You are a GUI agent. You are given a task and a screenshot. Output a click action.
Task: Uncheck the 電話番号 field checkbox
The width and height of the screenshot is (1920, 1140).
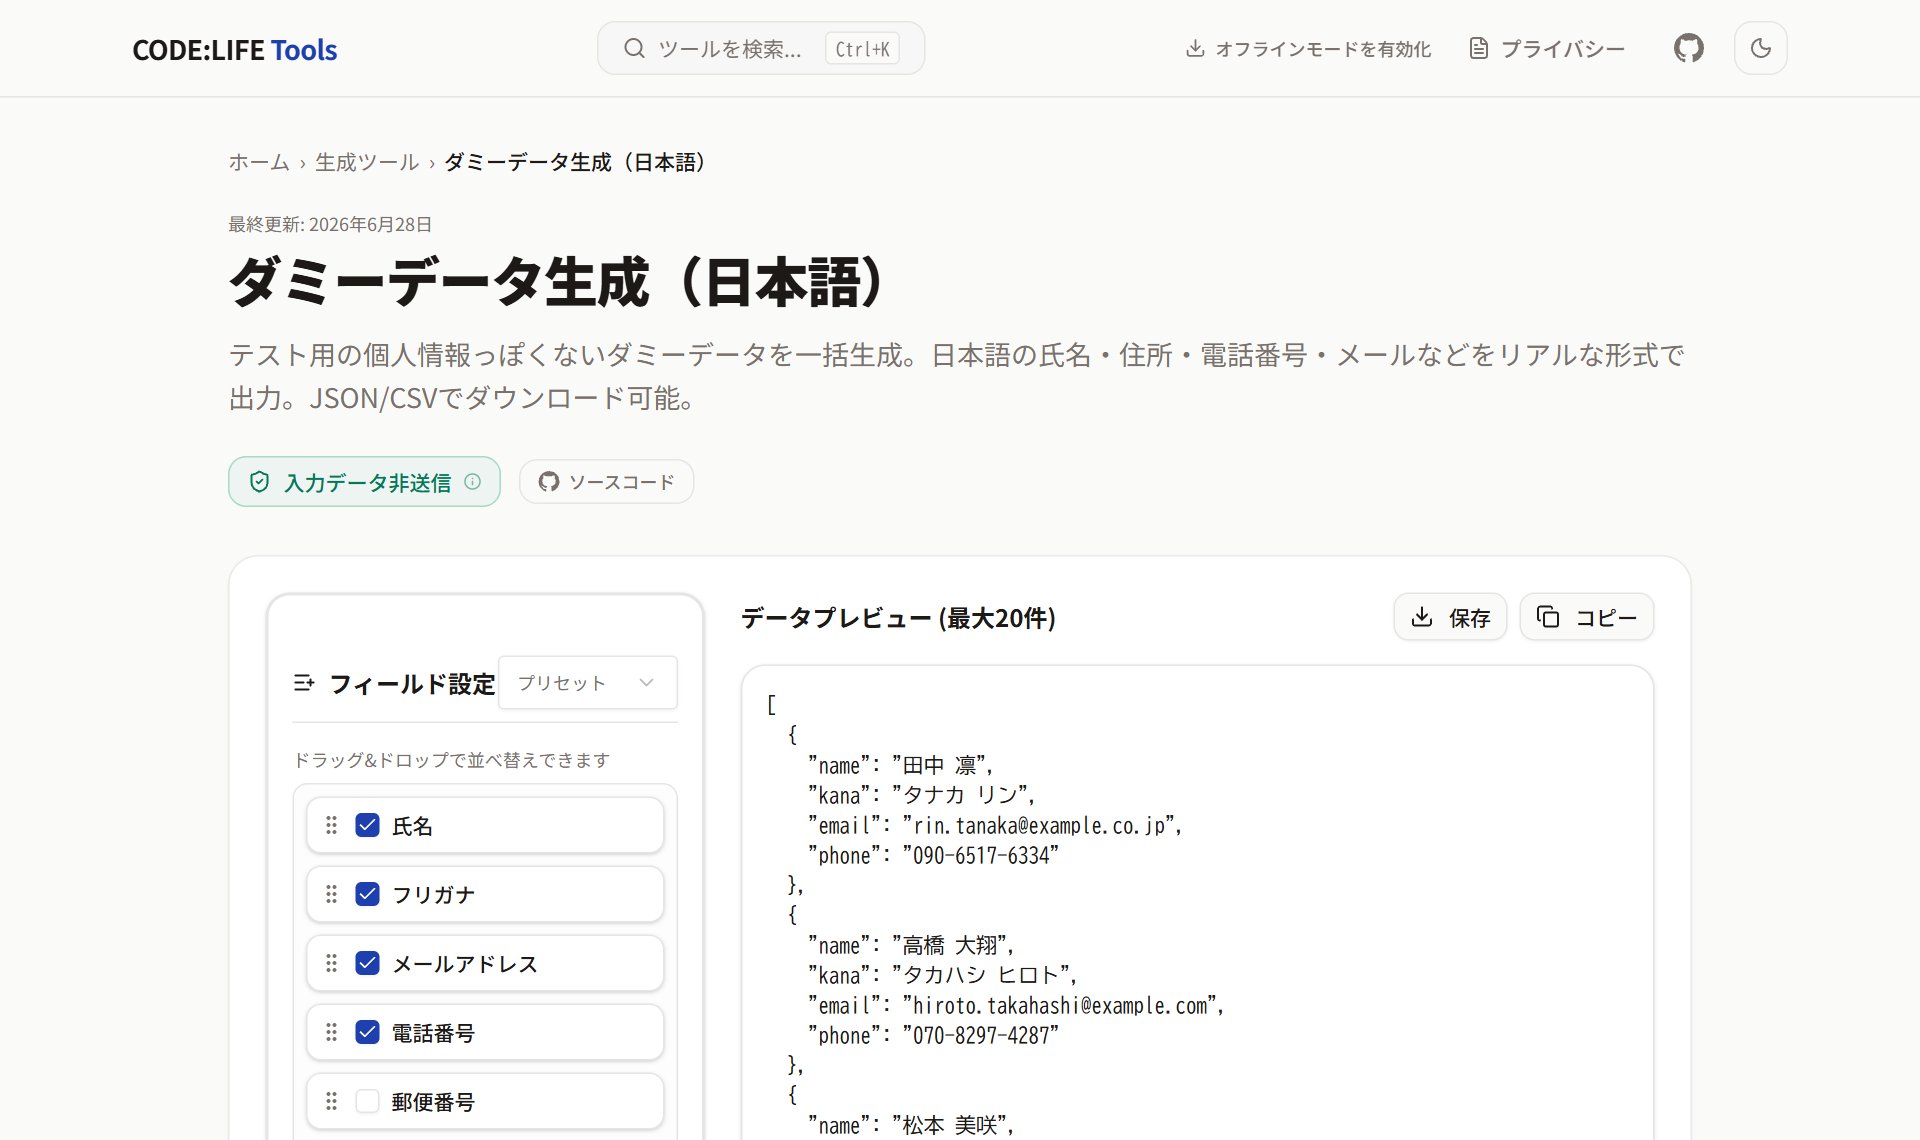(367, 1032)
